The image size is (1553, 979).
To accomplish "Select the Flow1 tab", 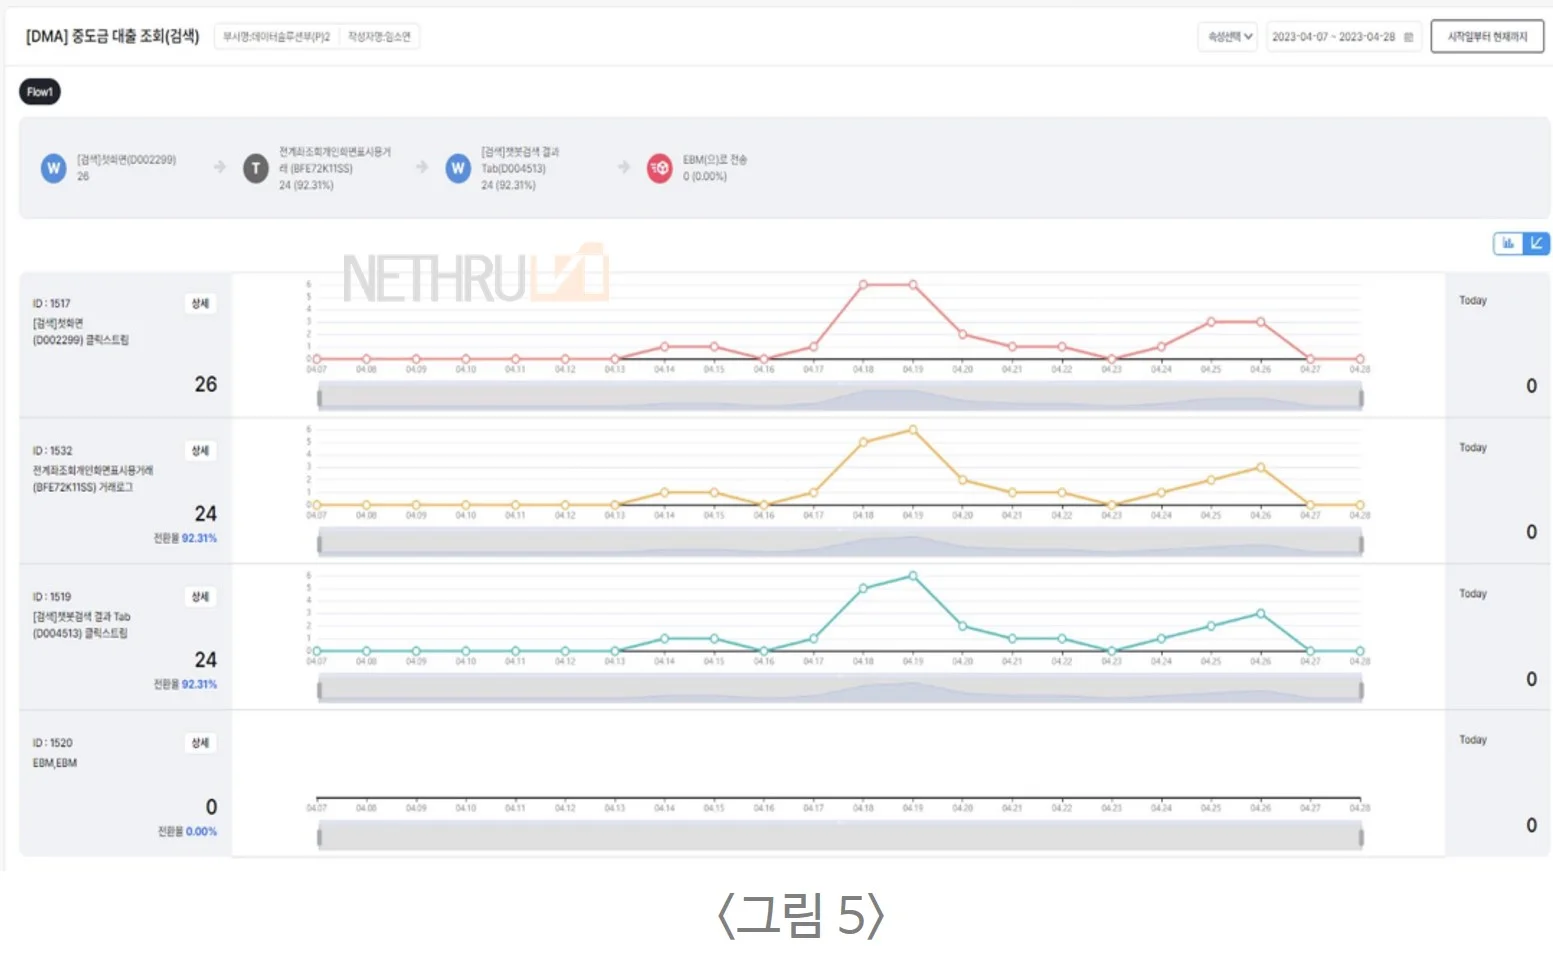I will click(x=40, y=91).
